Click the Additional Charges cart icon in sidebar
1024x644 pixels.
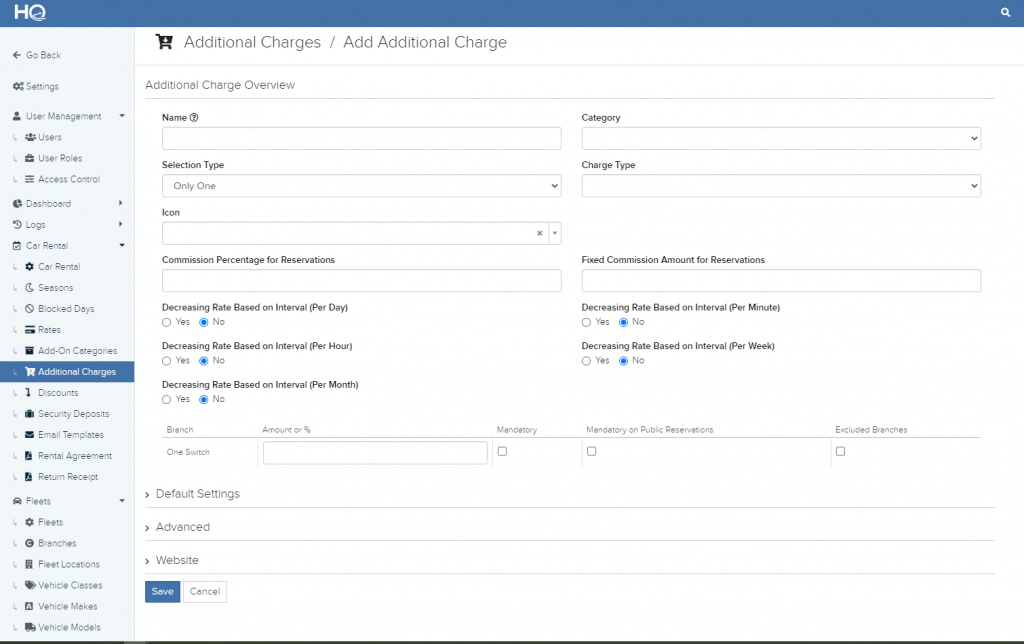(x=30, y=372)
